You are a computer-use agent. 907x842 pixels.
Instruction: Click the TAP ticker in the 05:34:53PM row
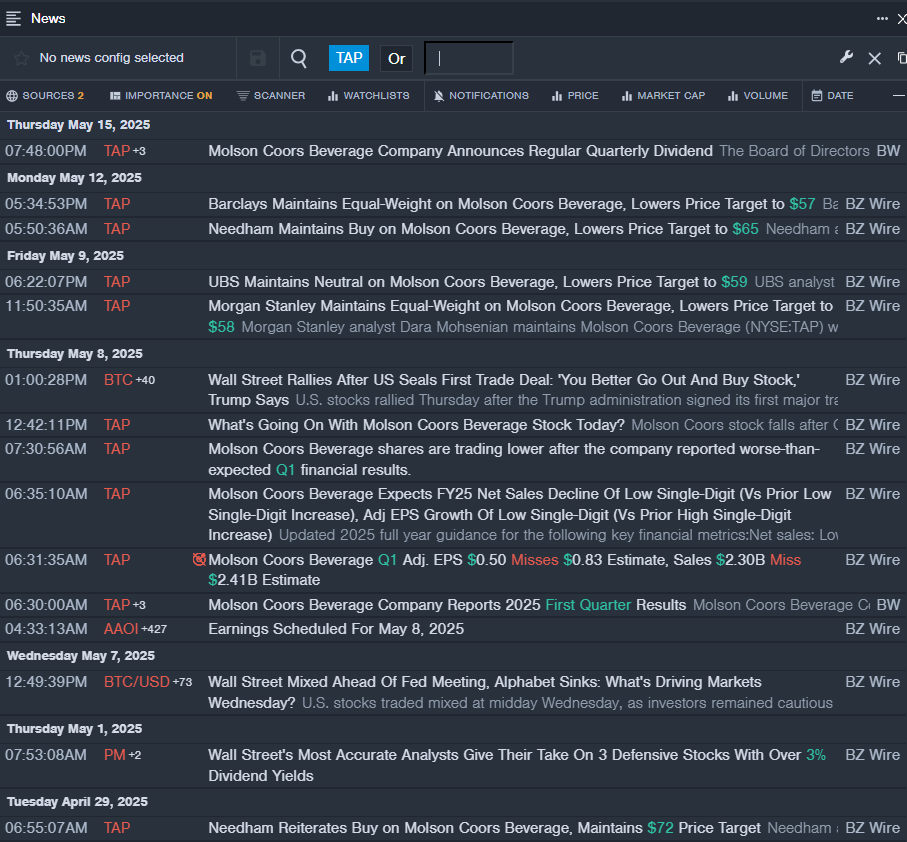pos(117,204)
